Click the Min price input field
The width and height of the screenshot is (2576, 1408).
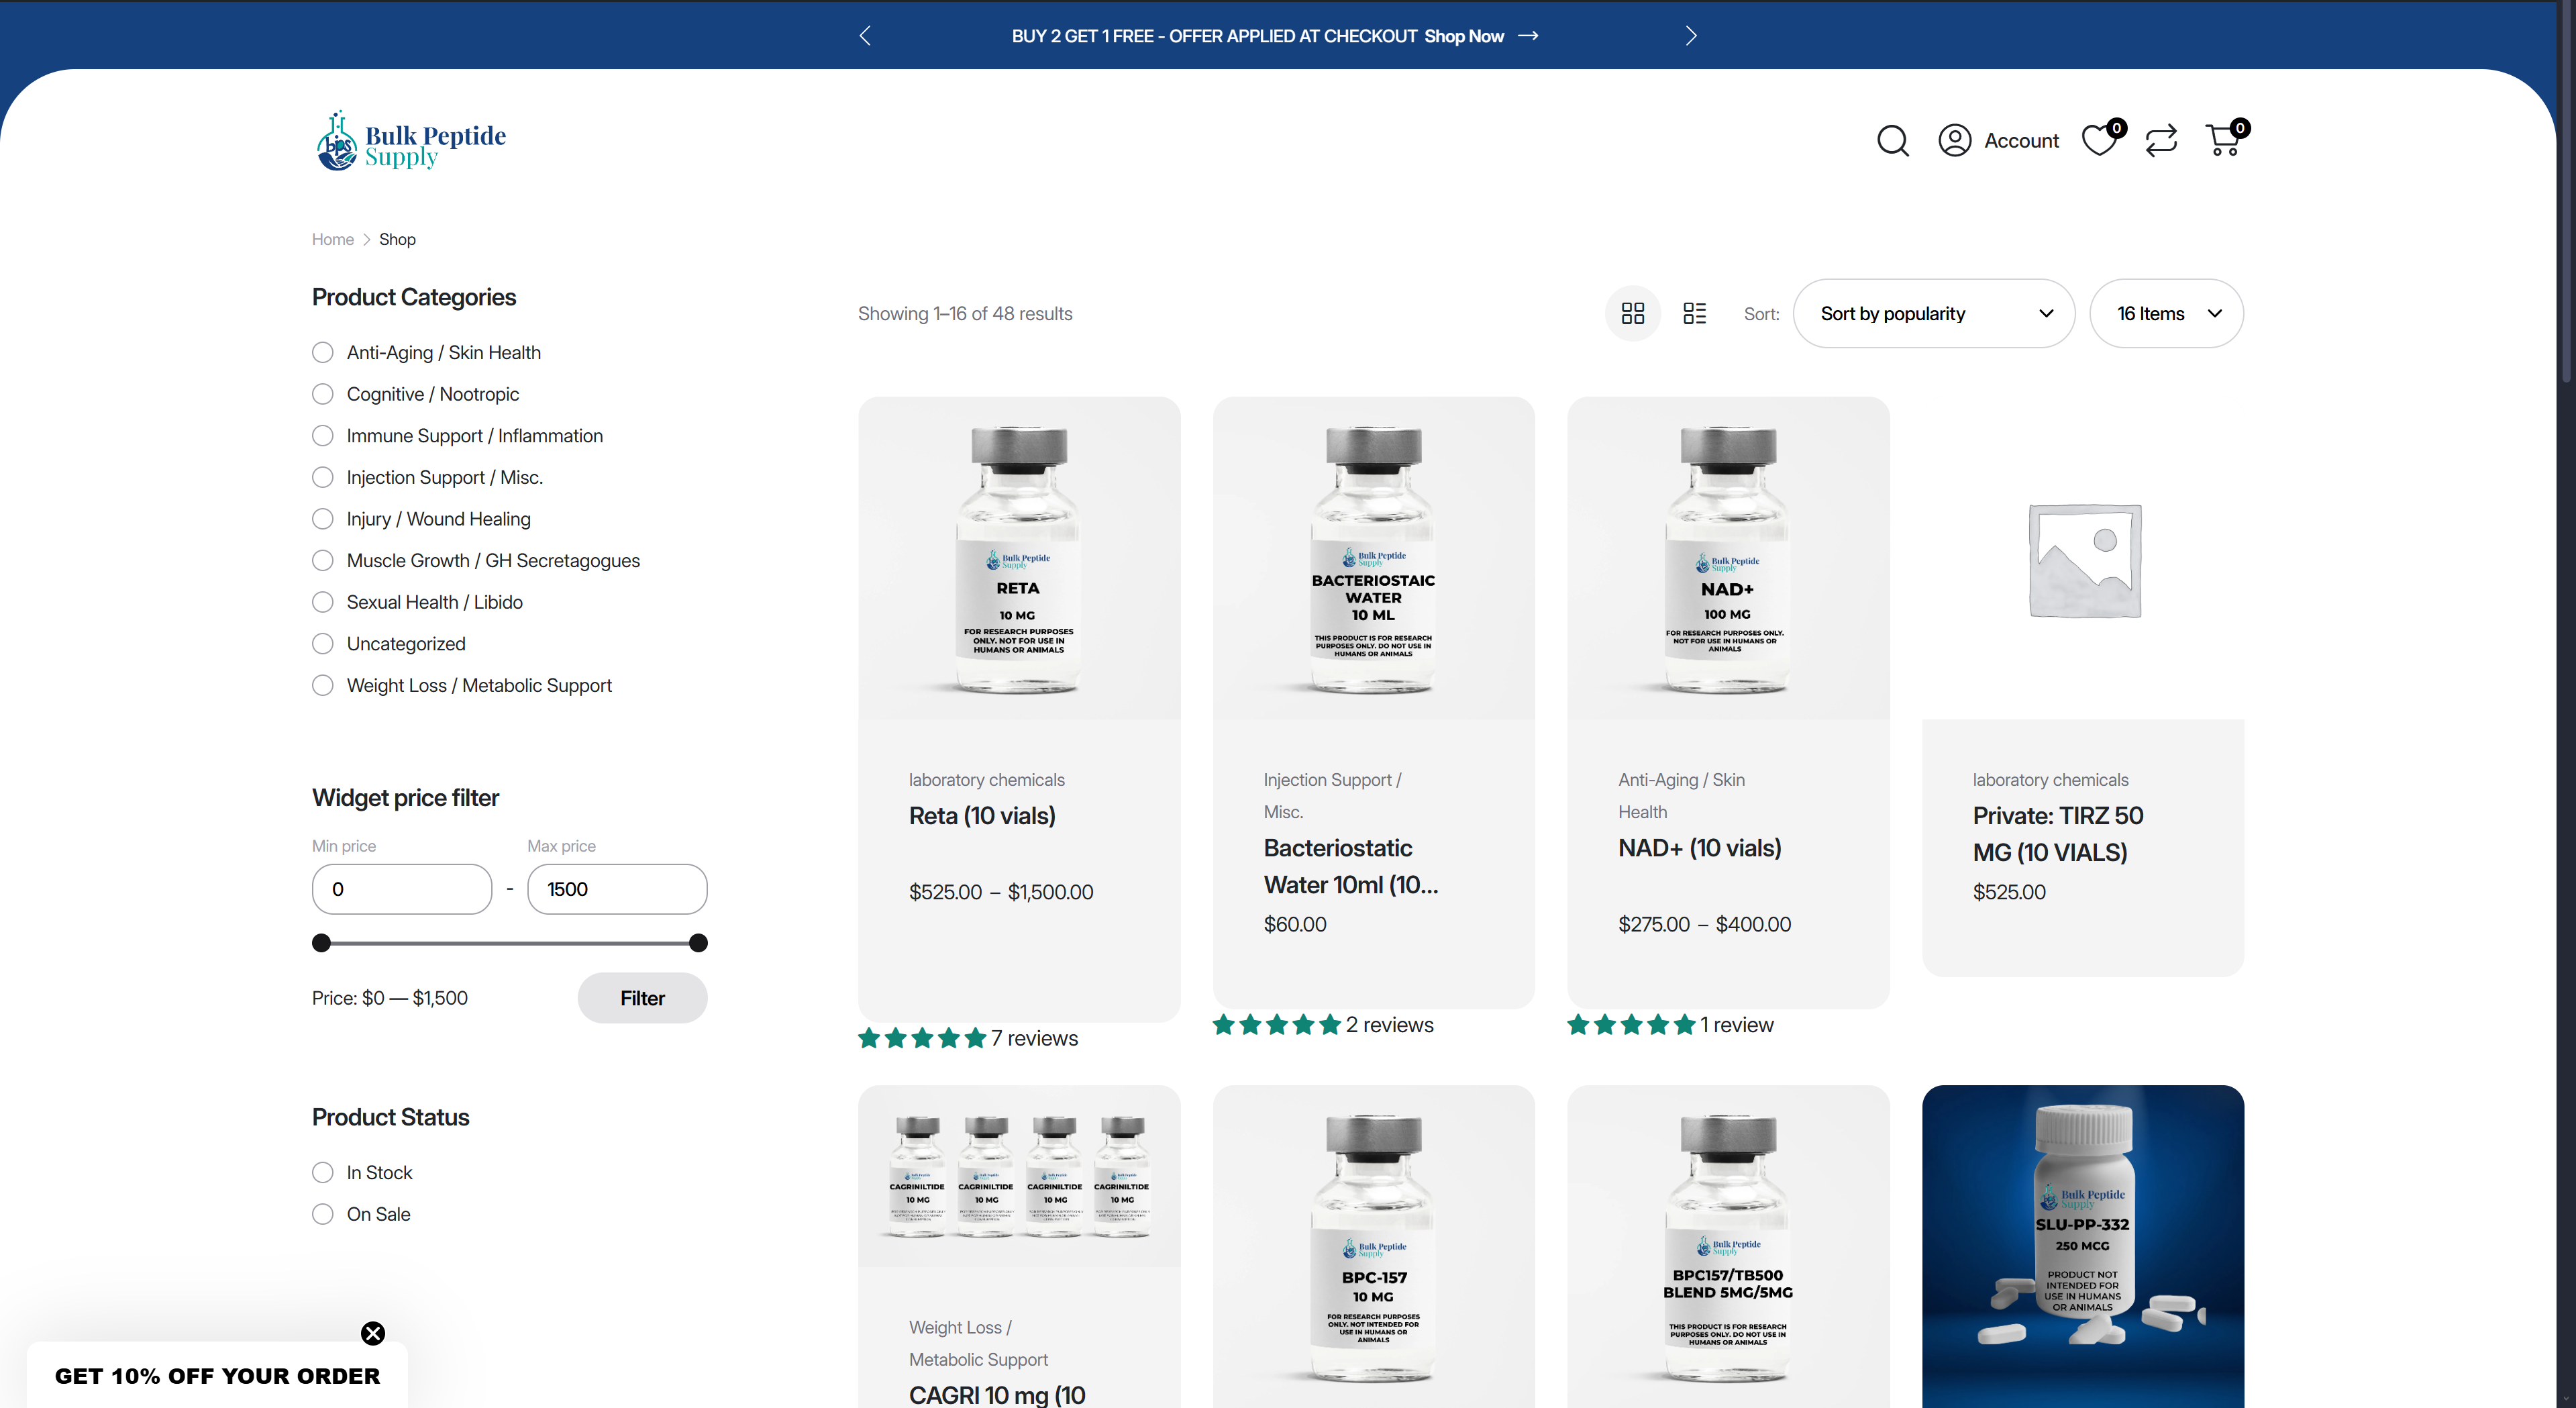point(401,889)
